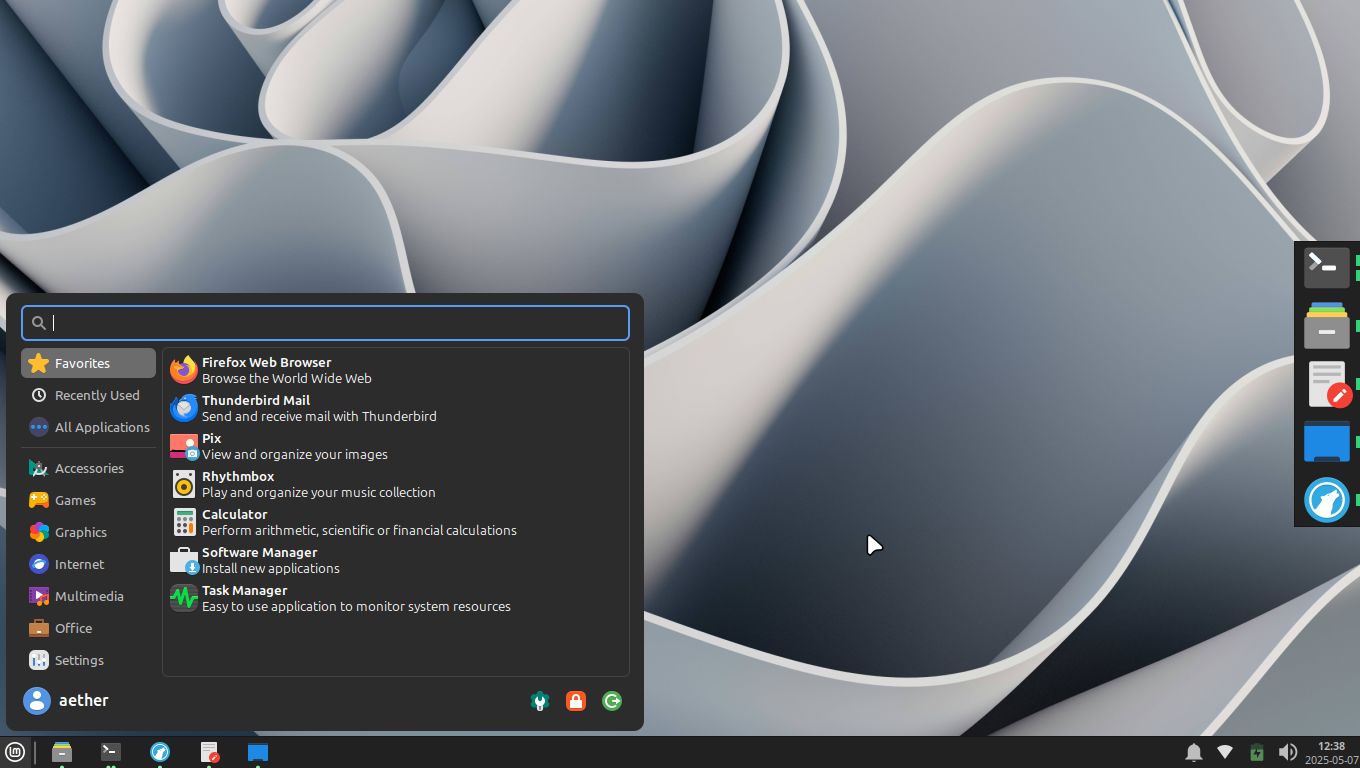Click inside the menu search field
Viewport: 1360px width, 768px height.
pyautogui.click(x=325, y=323)
